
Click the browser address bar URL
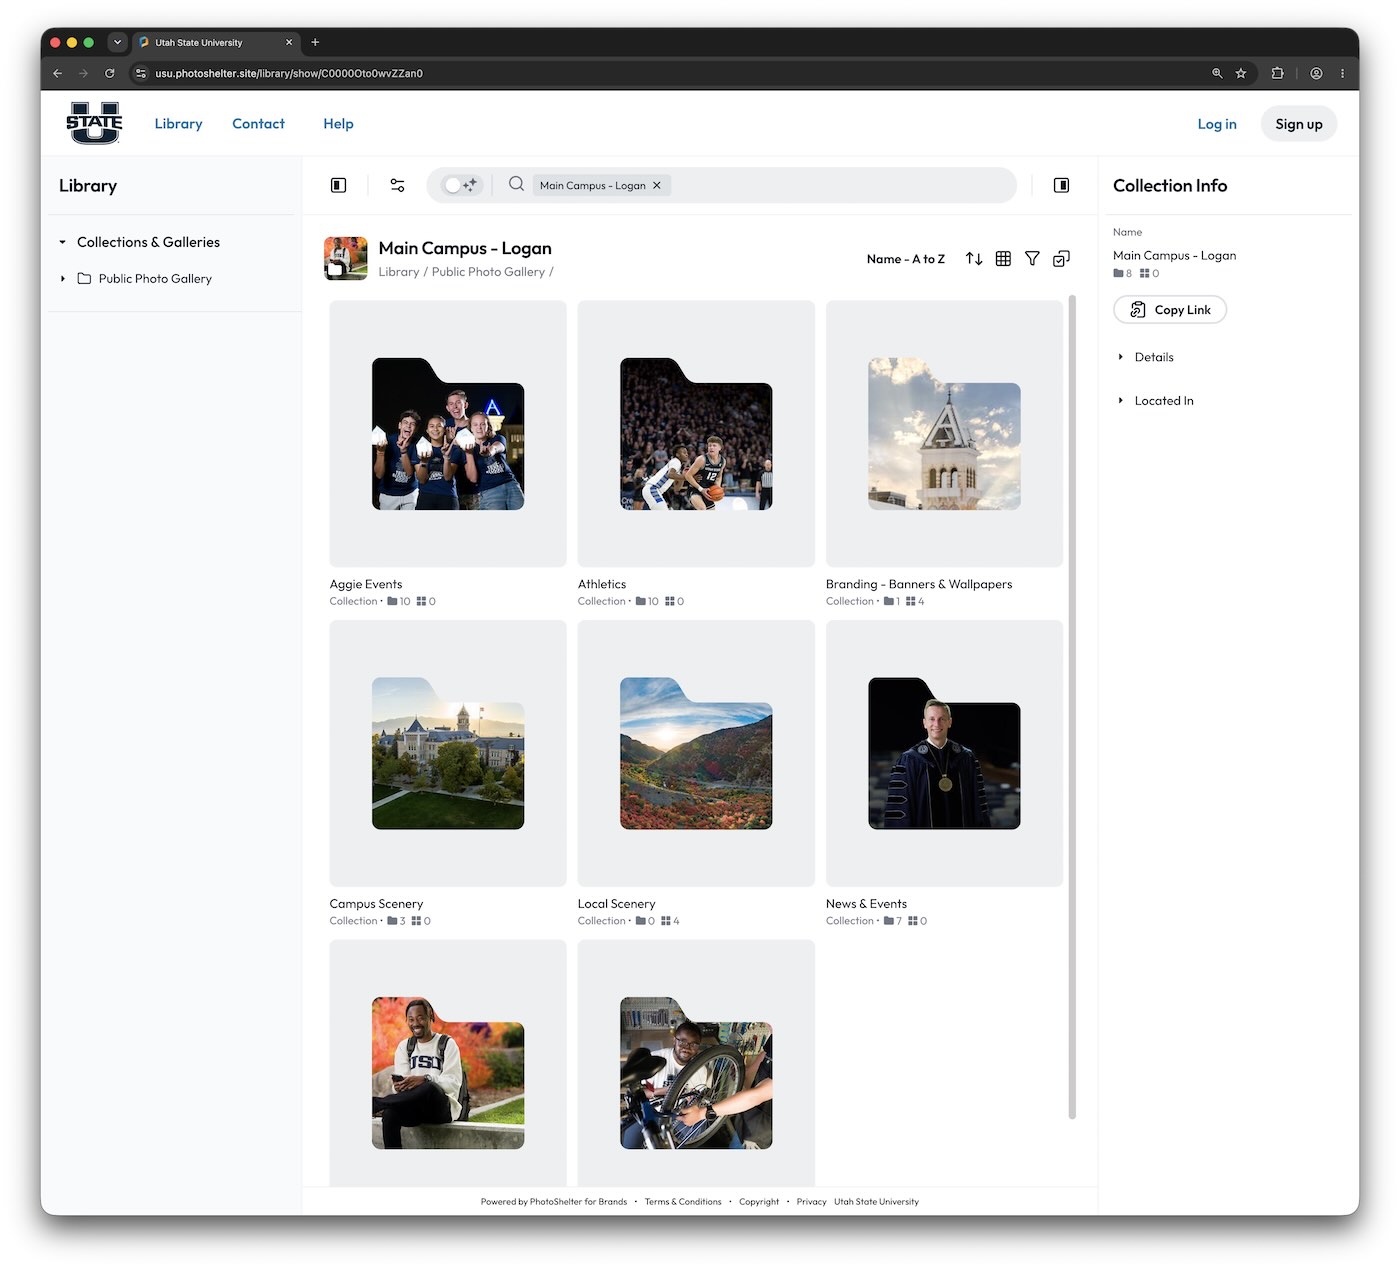tap(289, 73)
